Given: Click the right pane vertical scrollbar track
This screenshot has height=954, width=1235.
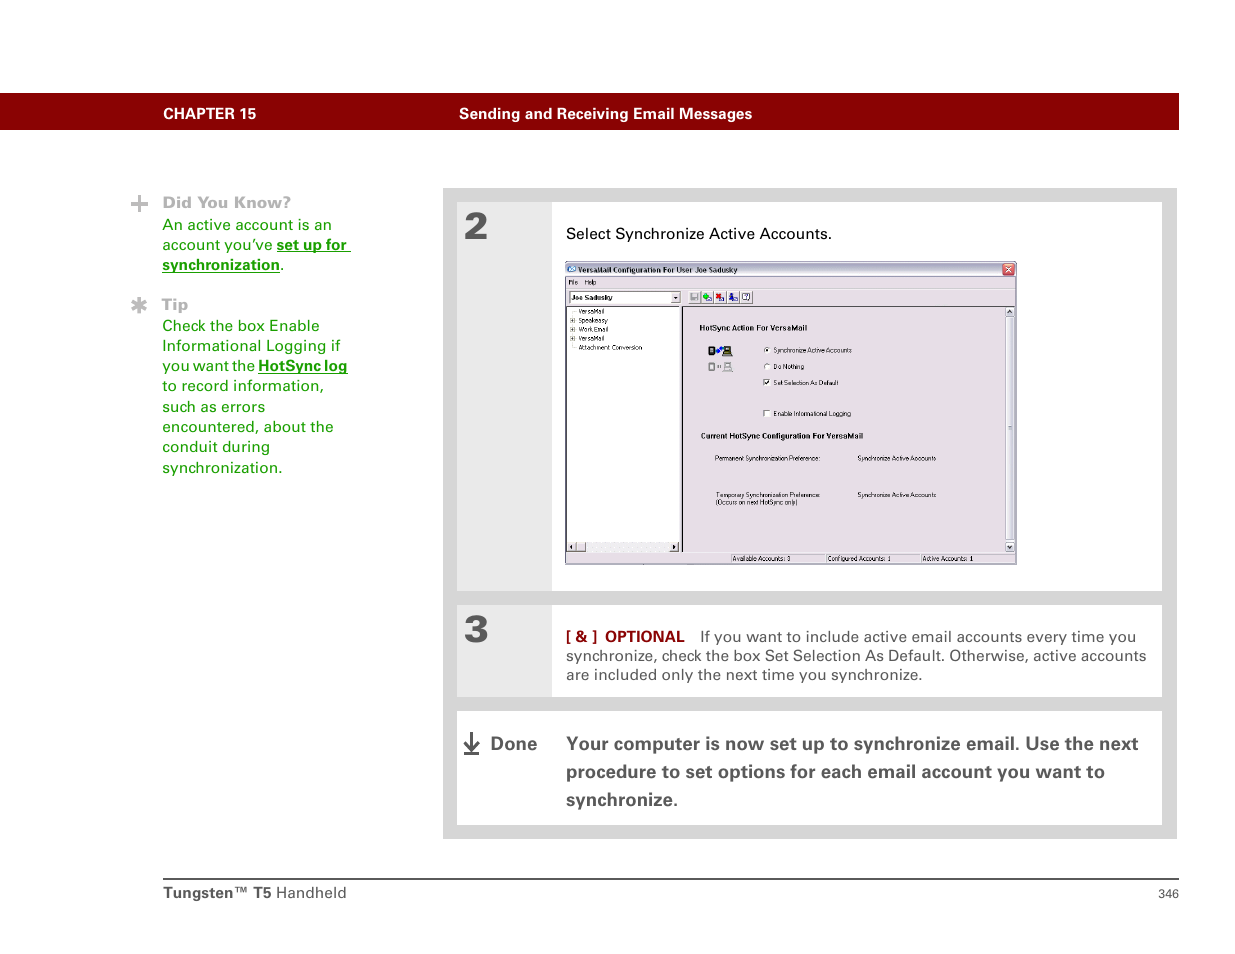Looking at the screenshot, I should tap(1009, 430).
